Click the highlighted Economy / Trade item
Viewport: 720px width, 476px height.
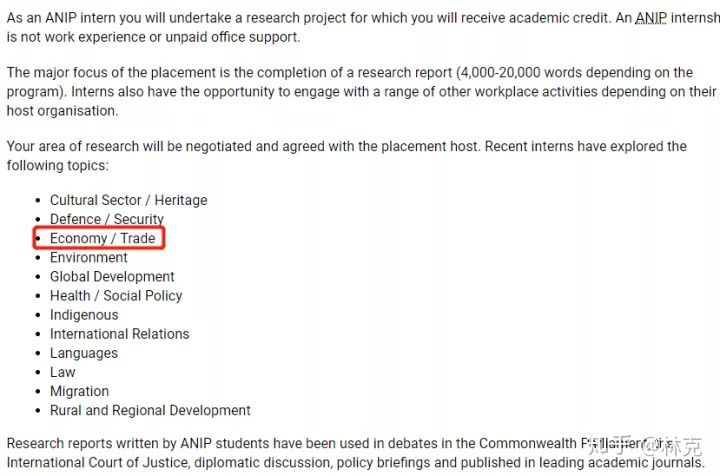pos(102,238)
